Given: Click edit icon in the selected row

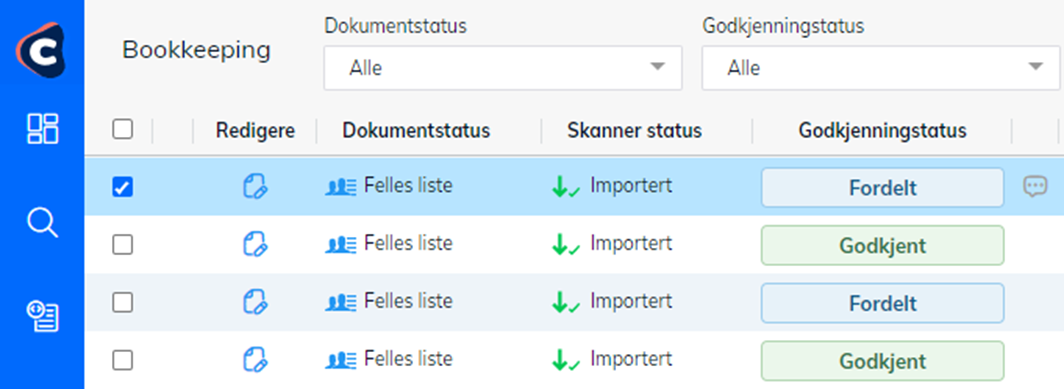Looking at the screenshot, I should 255,186.
